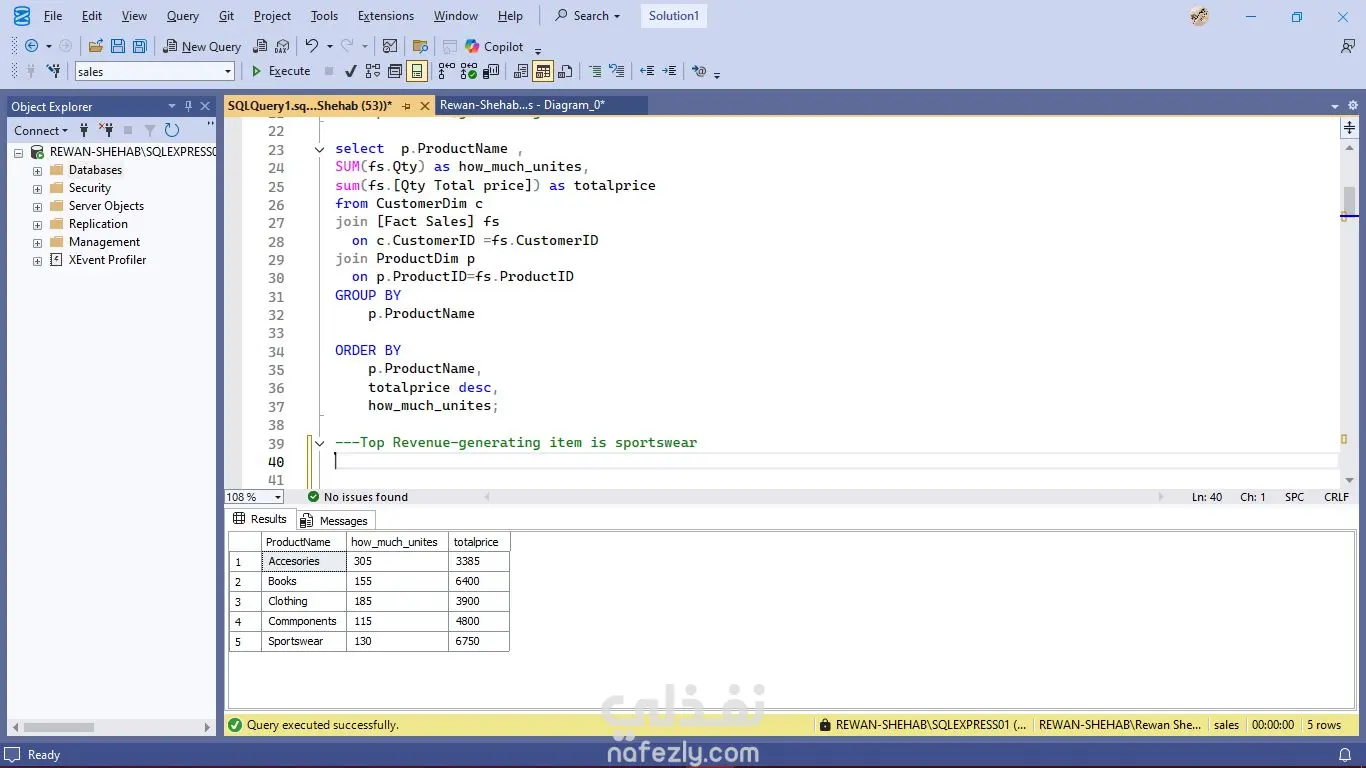Click the Display Estimated Execution Plan icon
This screenshot has width=1366, height=768.
click(373, 71)
